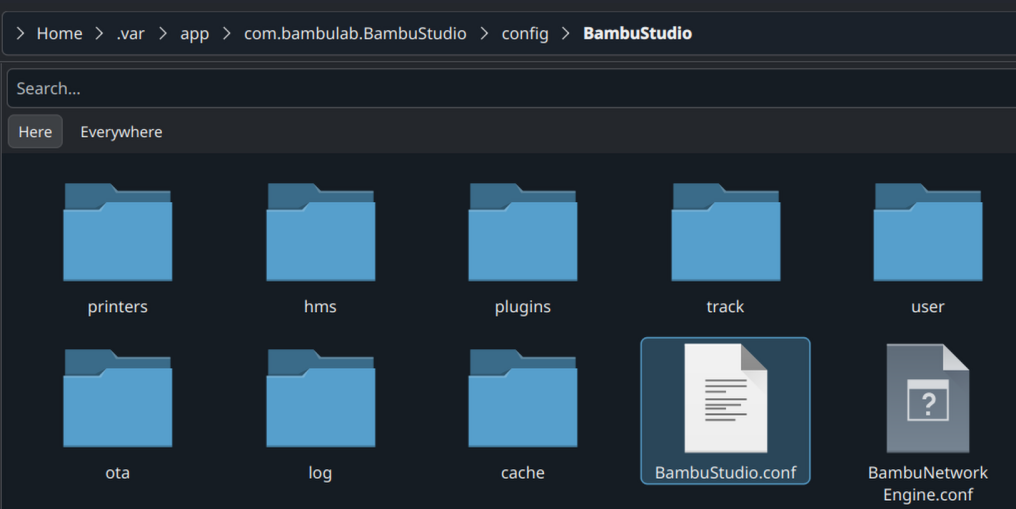The width and height of the screenshot is (1016, 509).
Task: Go to app in breadcrumb
Action: 194,33
